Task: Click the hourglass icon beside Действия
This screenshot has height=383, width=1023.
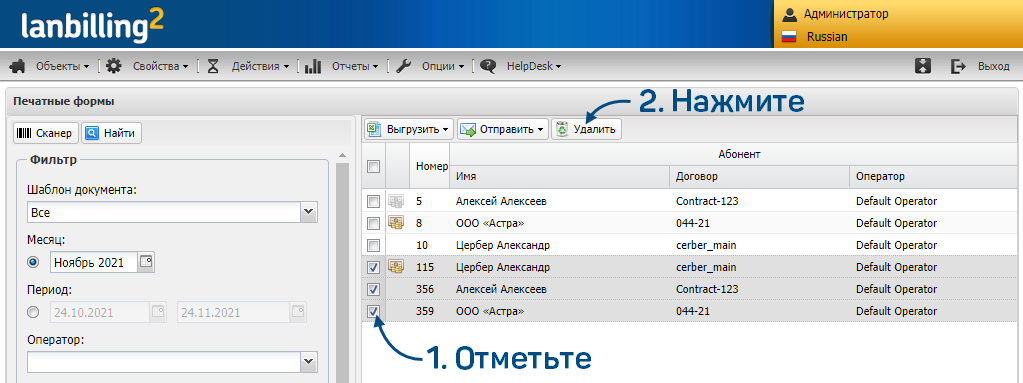Action: point(213,66)
